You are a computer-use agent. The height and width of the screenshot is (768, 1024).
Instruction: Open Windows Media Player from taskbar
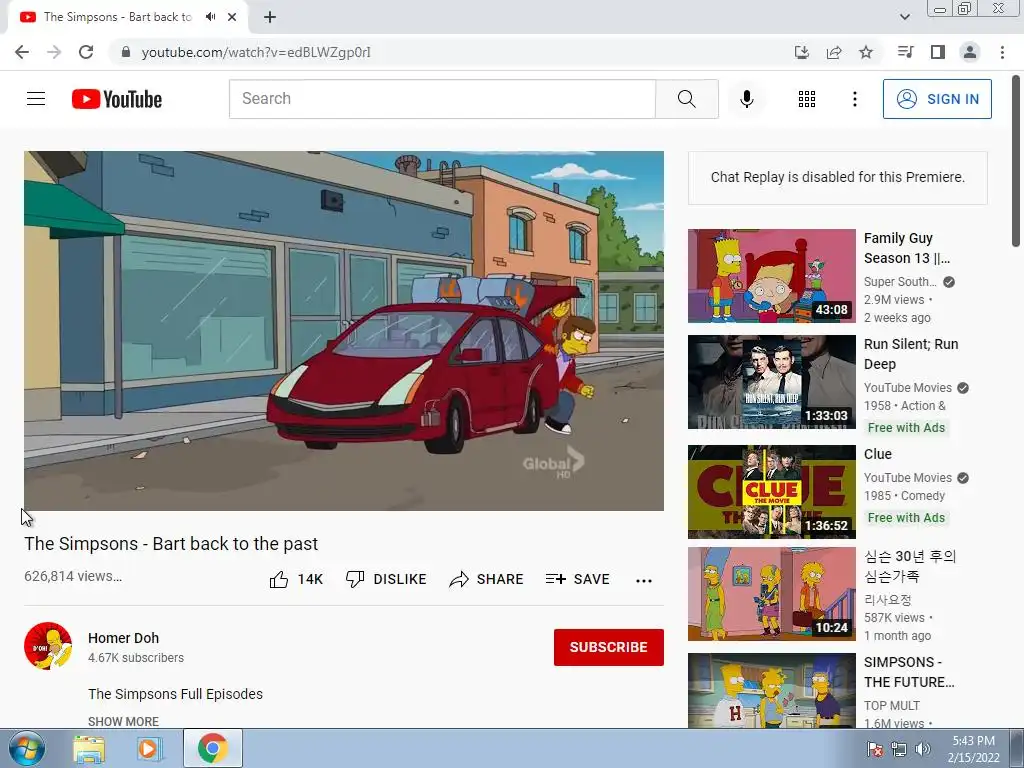(150, 748)
